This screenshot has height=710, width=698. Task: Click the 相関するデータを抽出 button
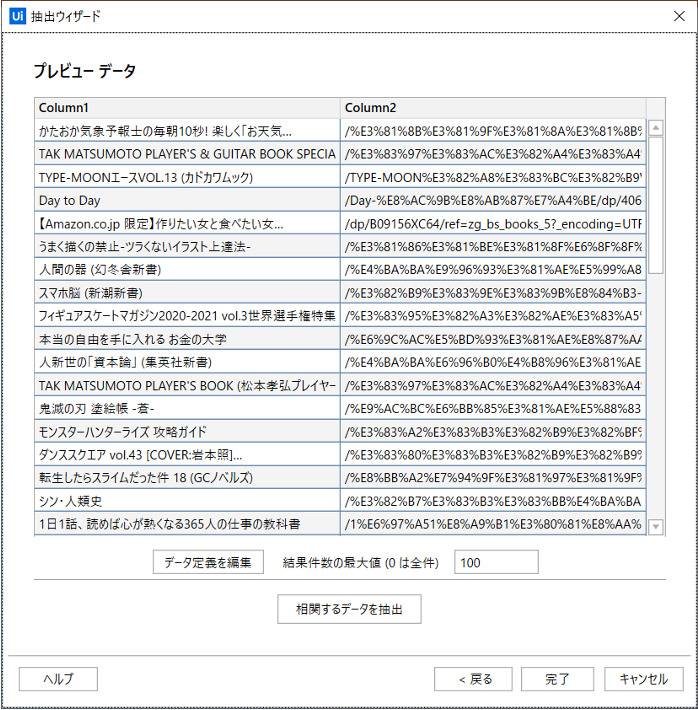(349, 609)
